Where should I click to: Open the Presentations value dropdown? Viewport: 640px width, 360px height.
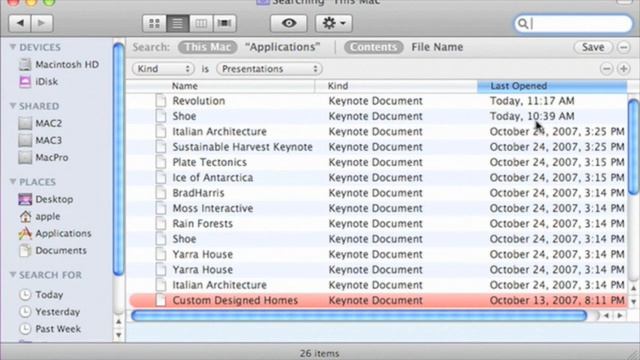(x=269, y=69)
